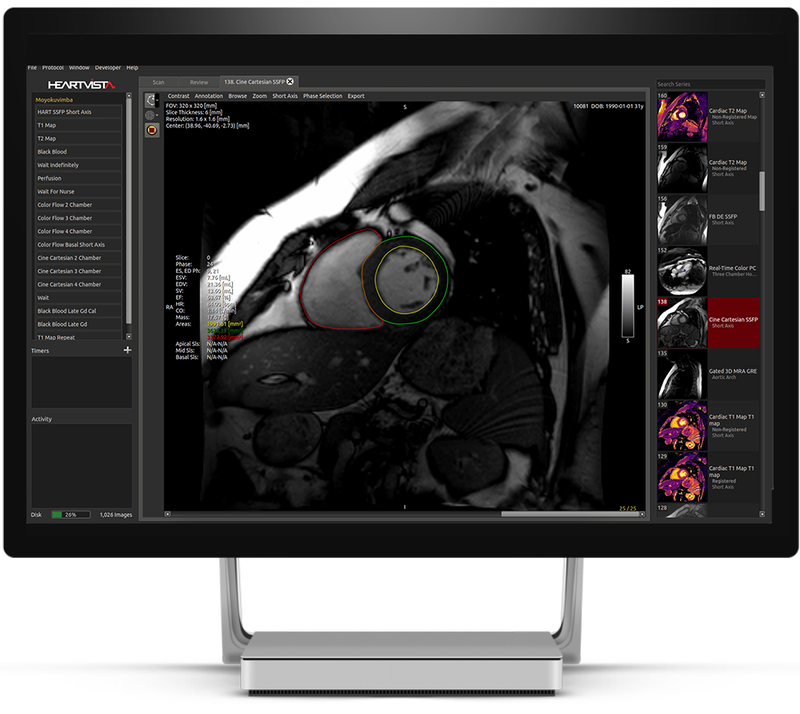The image size is (800, 714).
Task: Select Cine Cartesian 4 Chamber step
Action: [x=79, y=284]
